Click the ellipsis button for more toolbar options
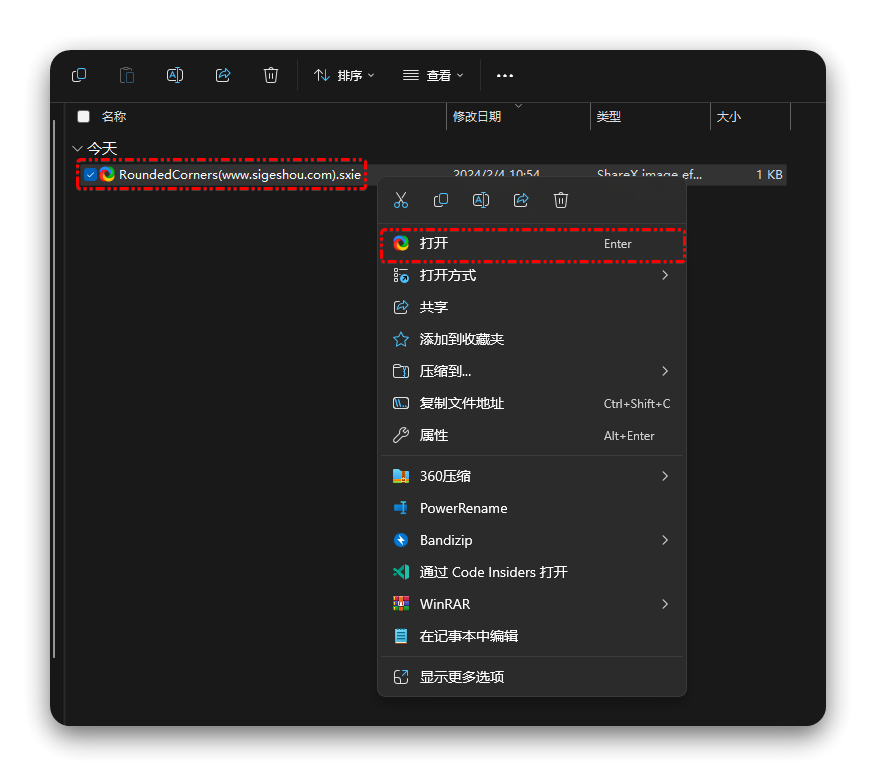Screen dimensions: 876x776 (x=504, y=75)
